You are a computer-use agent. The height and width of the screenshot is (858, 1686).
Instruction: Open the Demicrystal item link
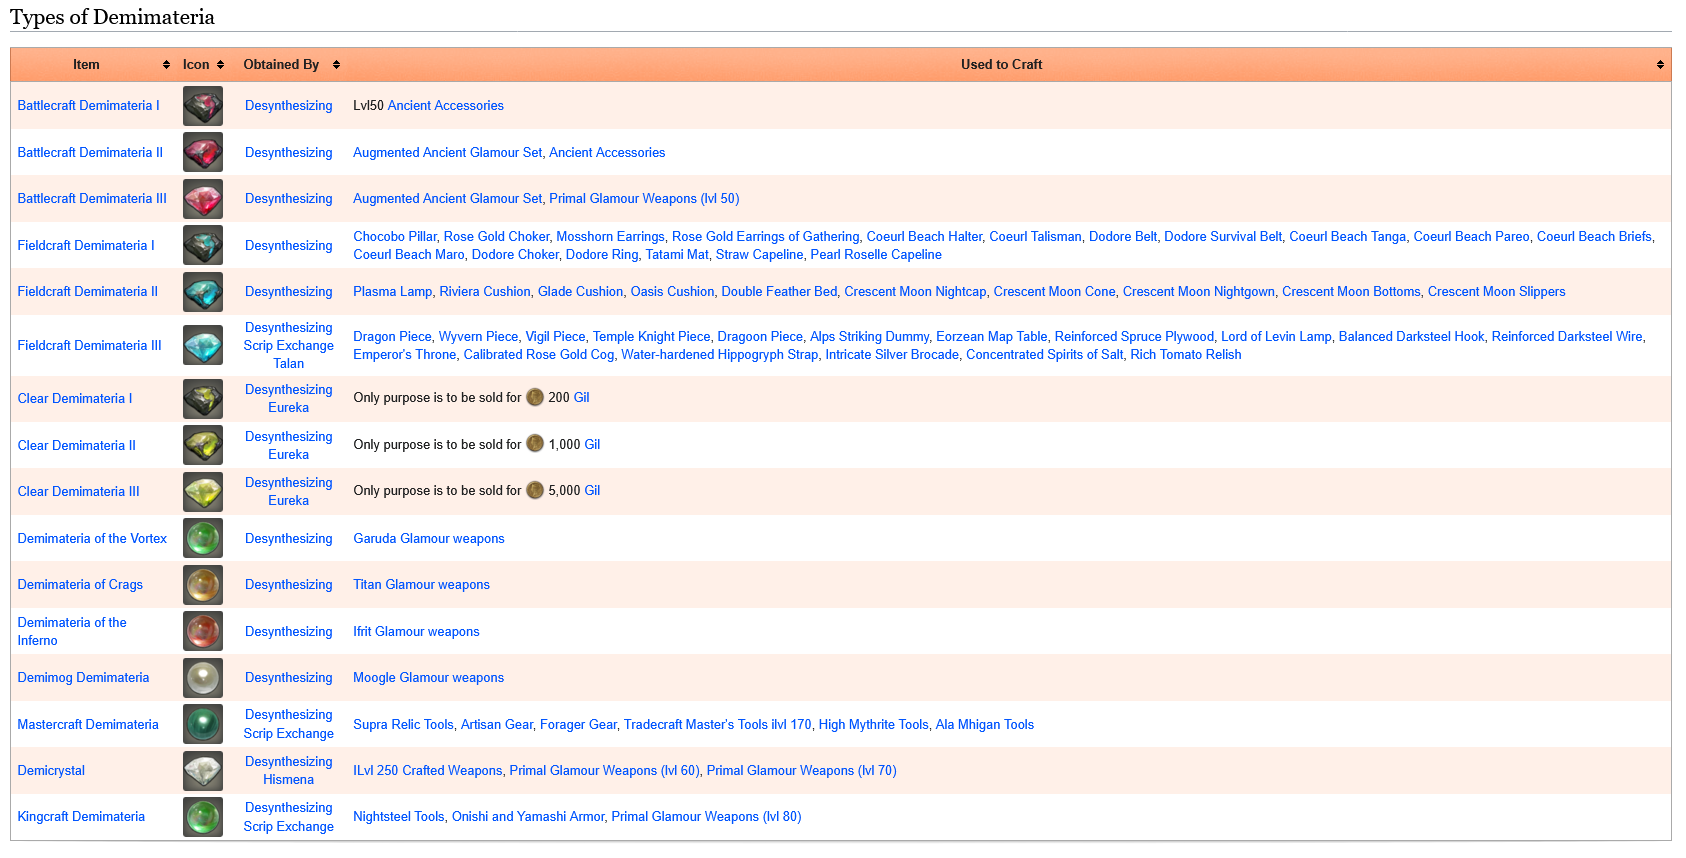[51, 771]
